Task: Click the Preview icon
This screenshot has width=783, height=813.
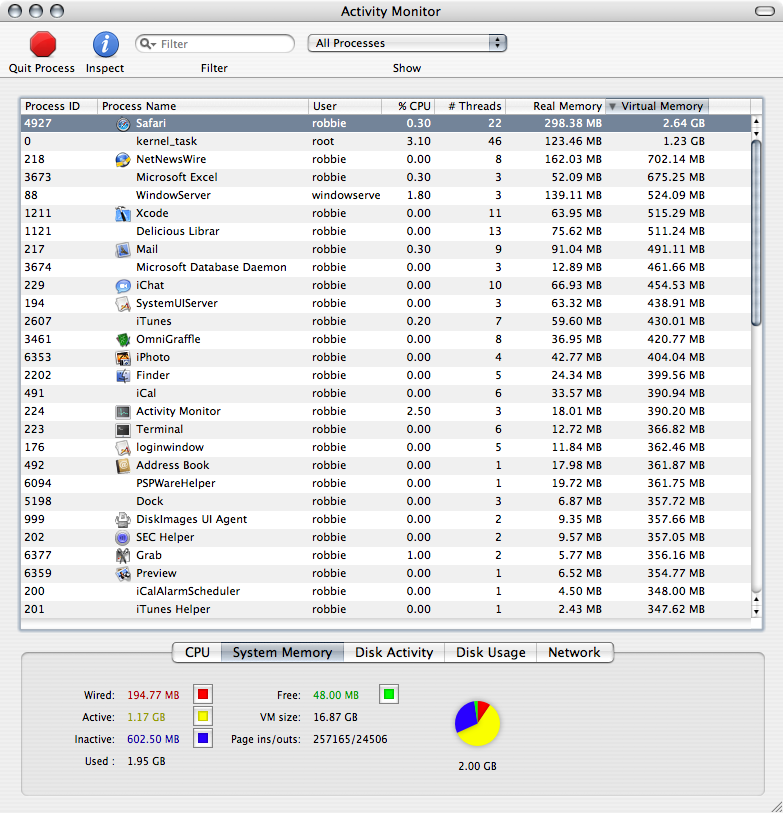Action: 123,573
